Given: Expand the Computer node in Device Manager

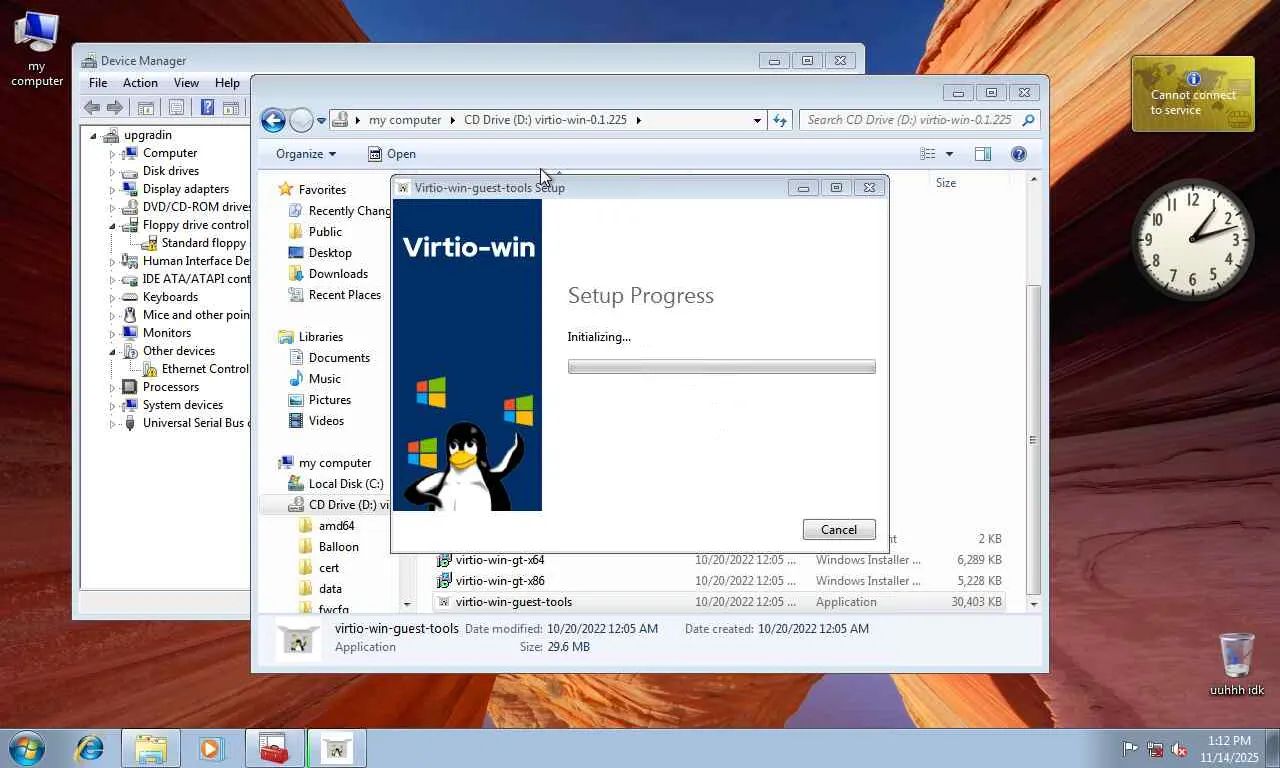Looking at the screenshot, I should [x=113, y=154].
